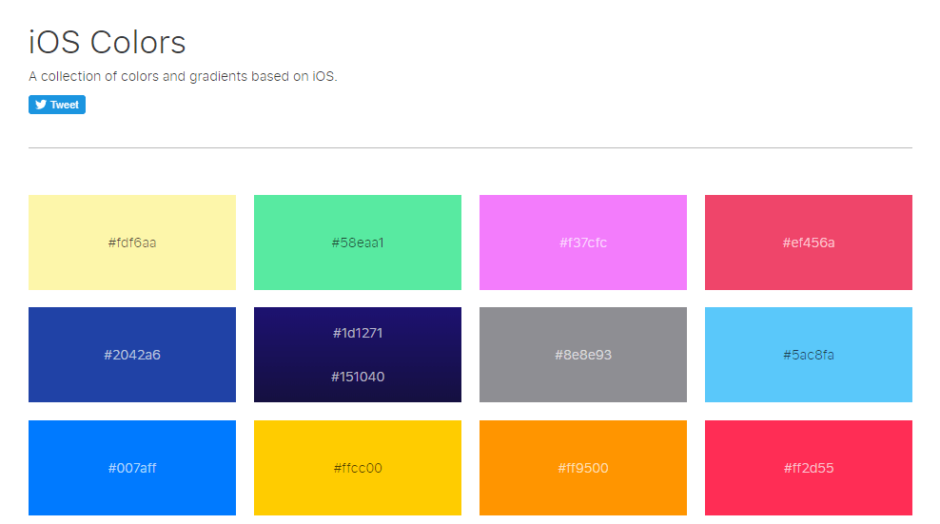Select the pale yellow #fdf6aa swatch
This screenshot has height=524, width=940.
[132, 242]
